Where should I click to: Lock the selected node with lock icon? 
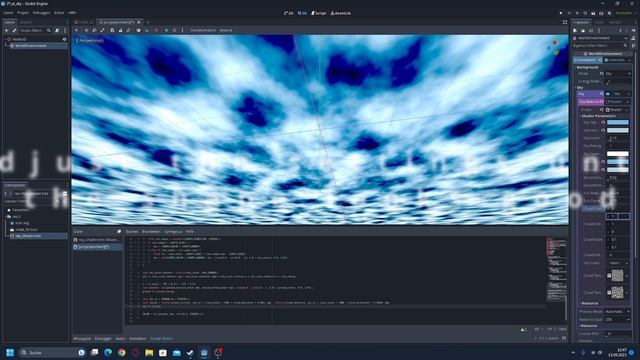(120, 30)
